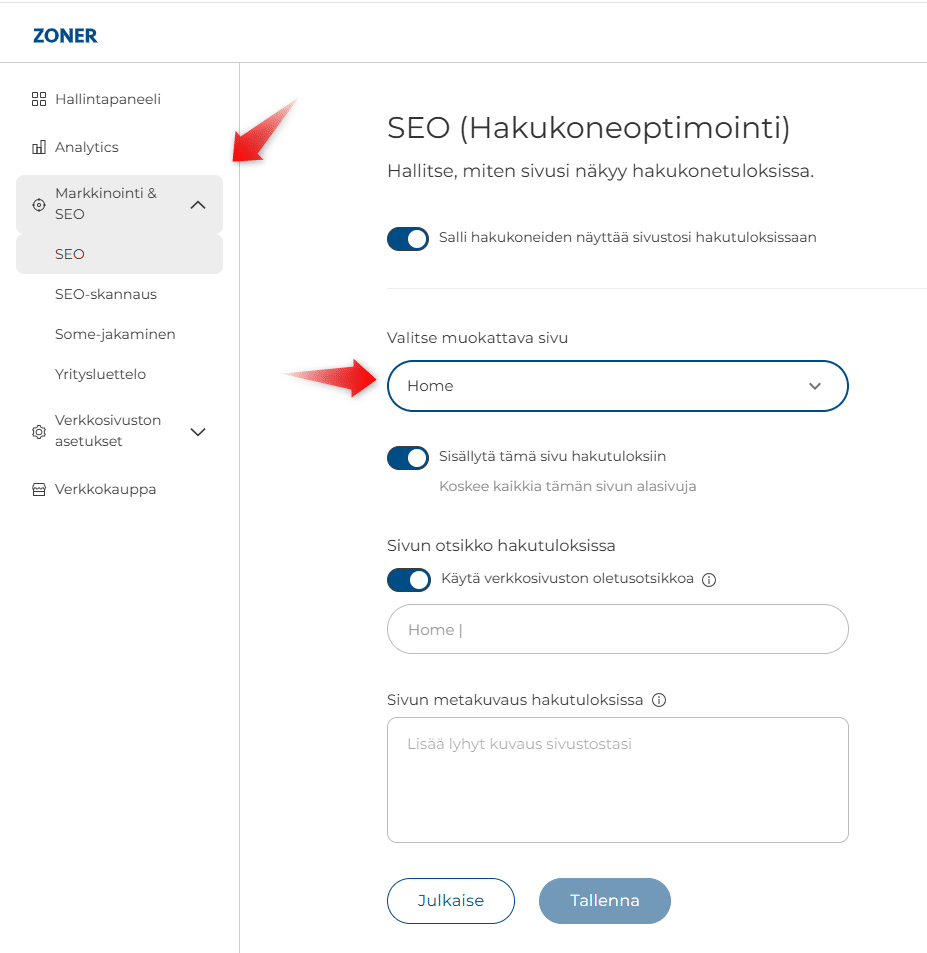Open the Valitse muokattava sivu dropdown
This screenshot has width=927, height=953.
coord(617,386)
